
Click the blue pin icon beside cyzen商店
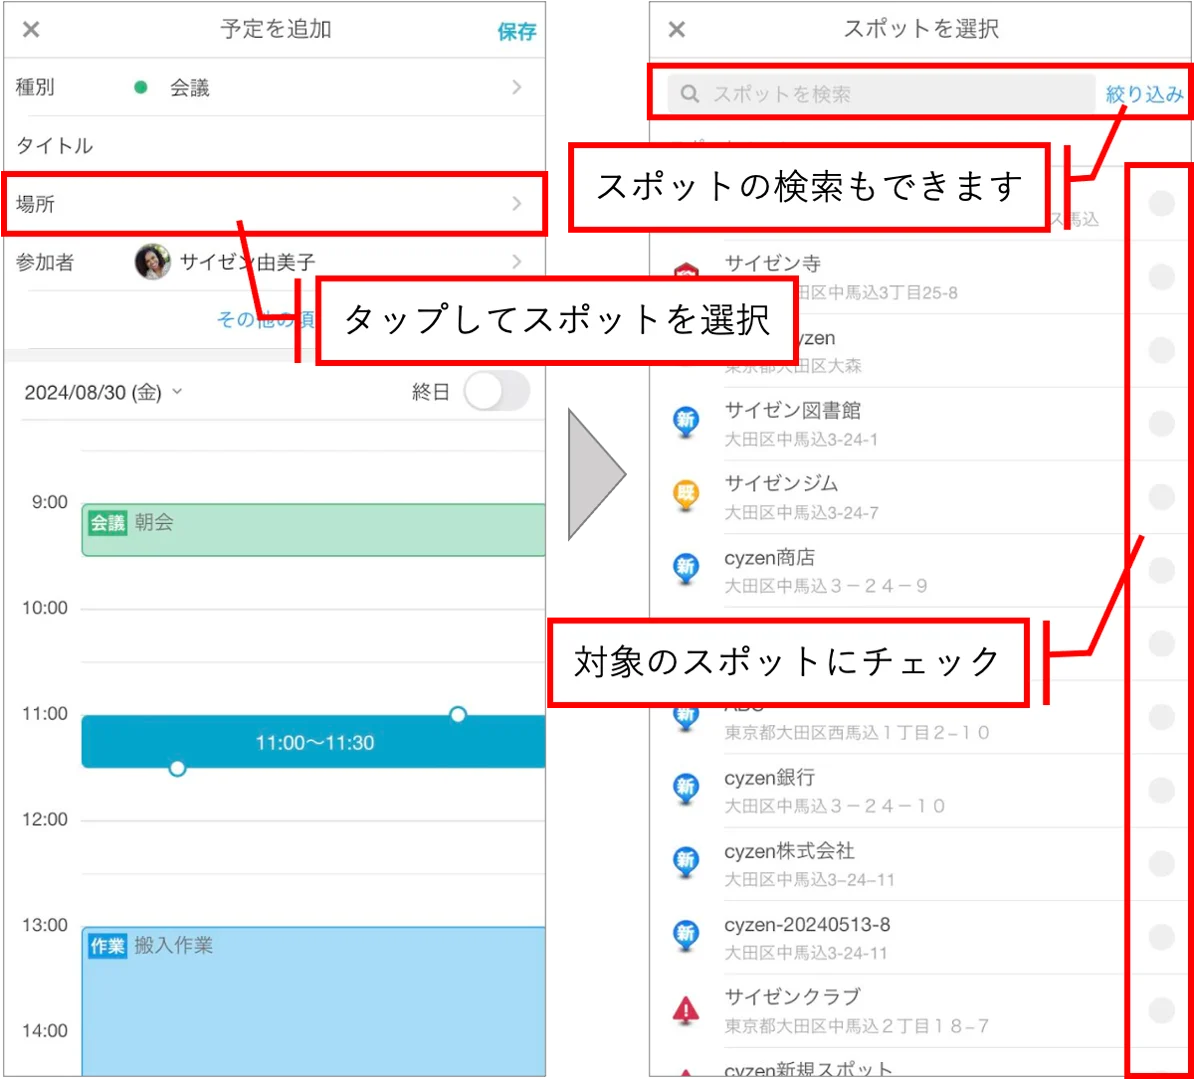[x=686, y=568]
